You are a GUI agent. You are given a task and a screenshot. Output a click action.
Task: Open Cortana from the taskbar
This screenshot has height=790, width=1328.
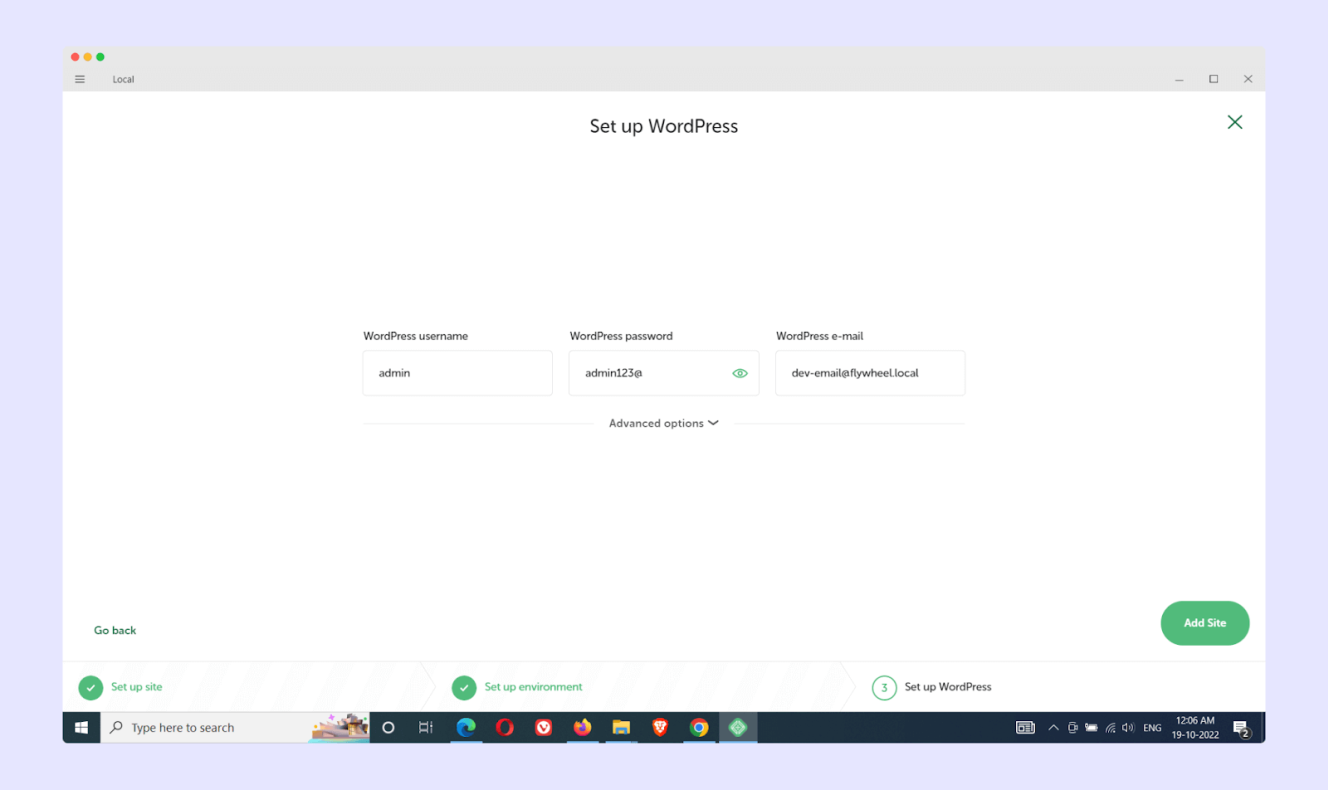[x=389, y=727]
